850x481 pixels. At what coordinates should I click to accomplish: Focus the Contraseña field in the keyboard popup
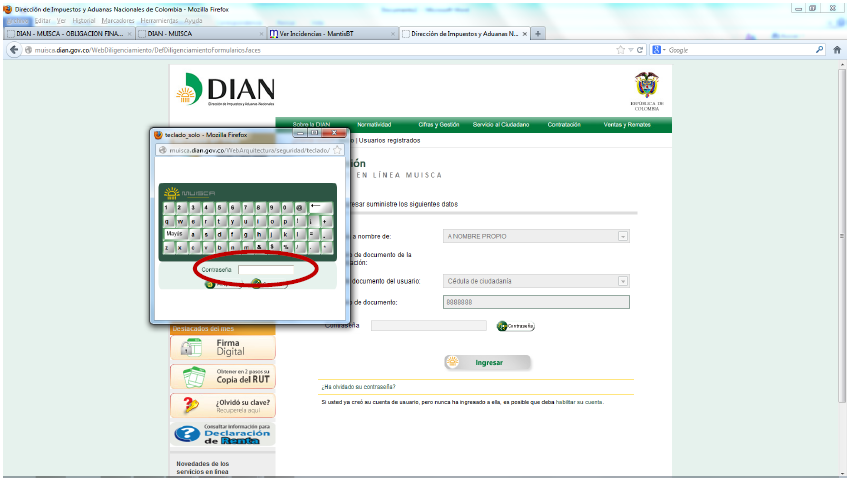pos(266,270)
